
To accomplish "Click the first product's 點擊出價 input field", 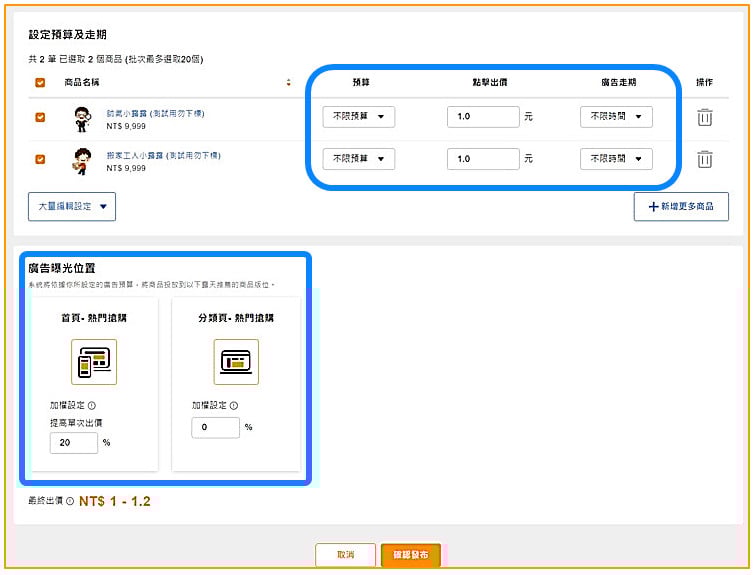I will [x=483, y=117].
